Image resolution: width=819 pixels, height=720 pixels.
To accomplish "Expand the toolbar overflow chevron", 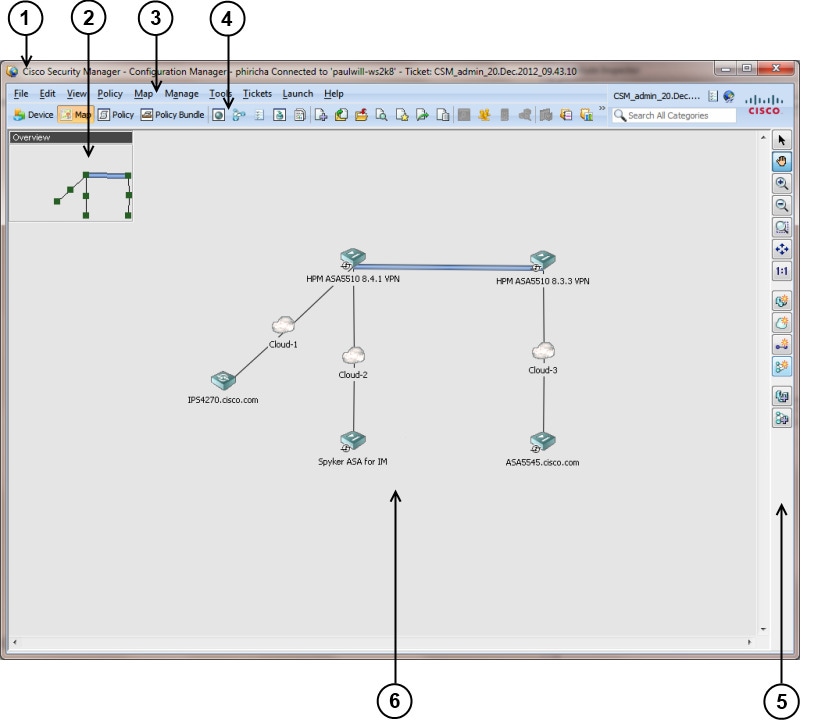I will pos(602,108).
